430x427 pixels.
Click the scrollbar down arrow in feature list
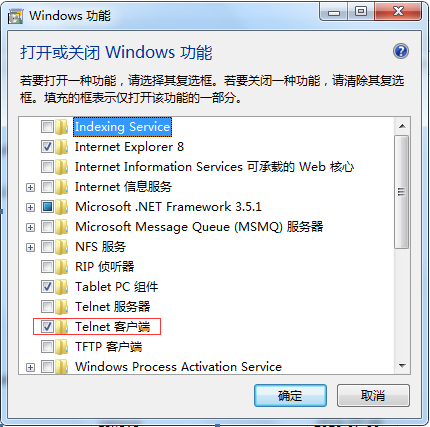pyautogui.click(x=402, y=366)
